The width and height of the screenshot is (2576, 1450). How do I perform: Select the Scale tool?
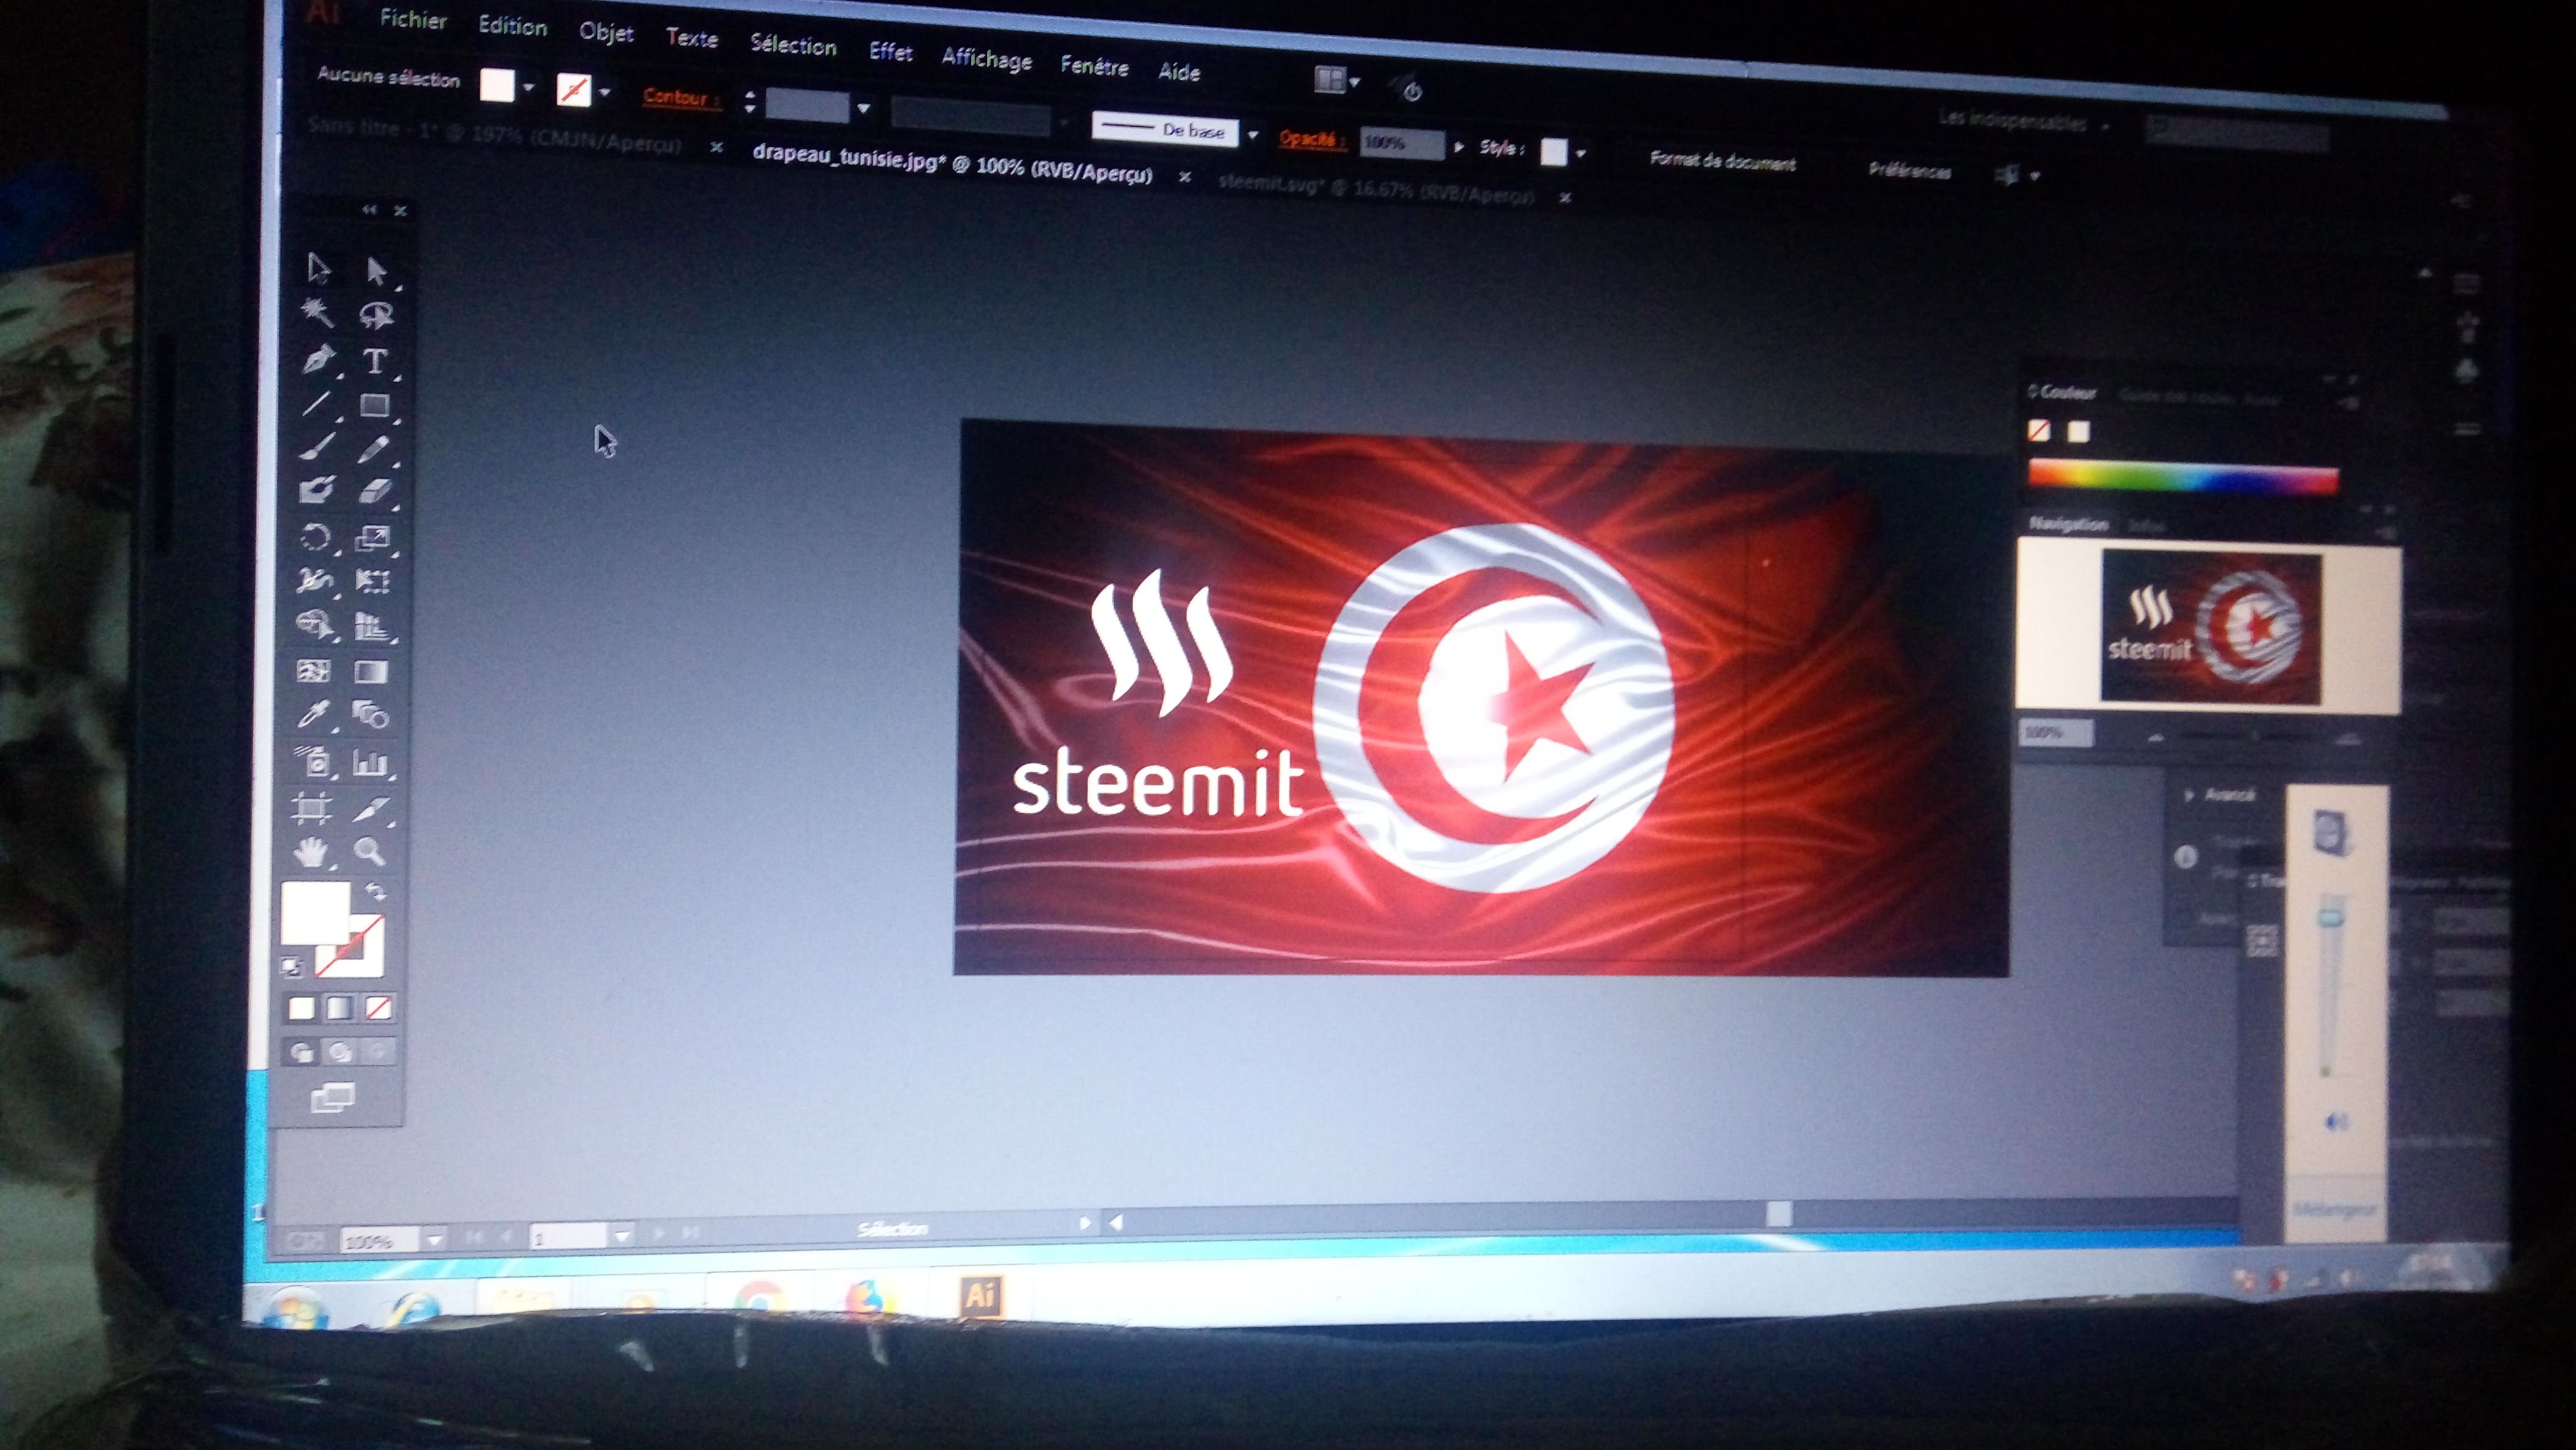pos(373,538)
